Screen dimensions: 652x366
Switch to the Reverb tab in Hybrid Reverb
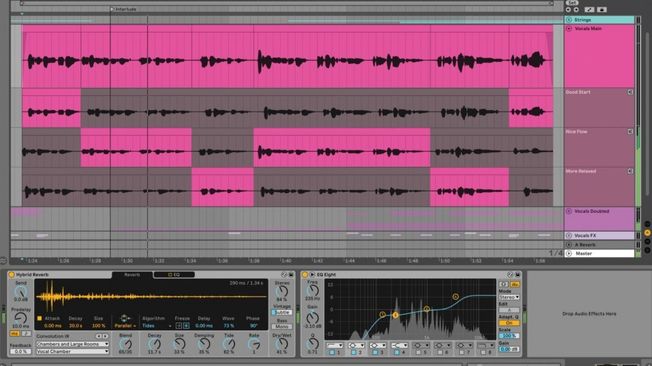pos(132,274)
